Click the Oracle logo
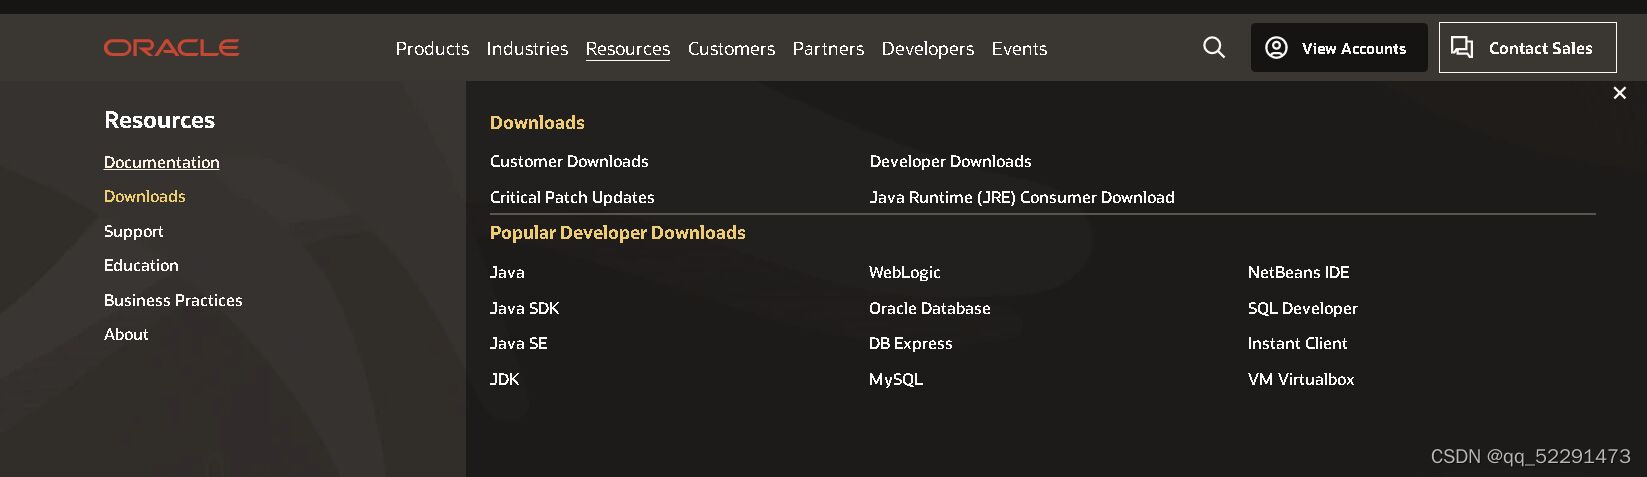 pos(171,47)
